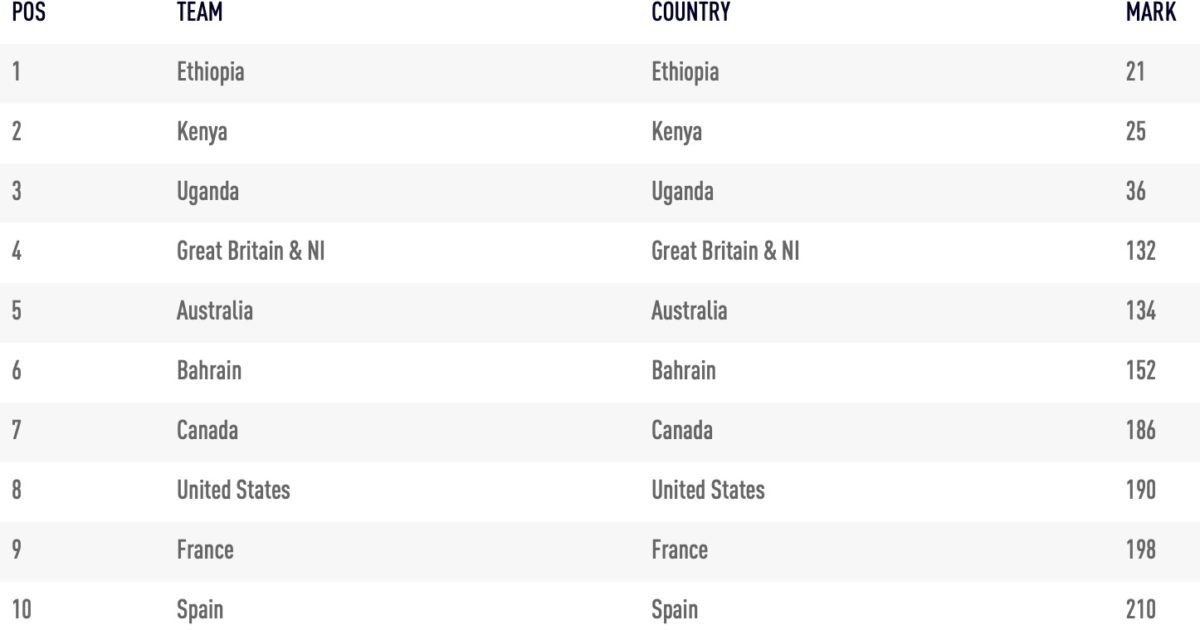Click position number 10
Screen dimensions: 1200x630
click(x=21, y=610)
